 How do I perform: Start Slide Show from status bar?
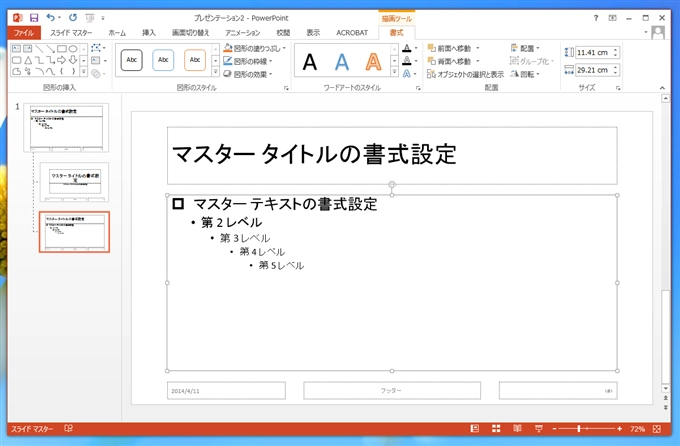(539, 429)
